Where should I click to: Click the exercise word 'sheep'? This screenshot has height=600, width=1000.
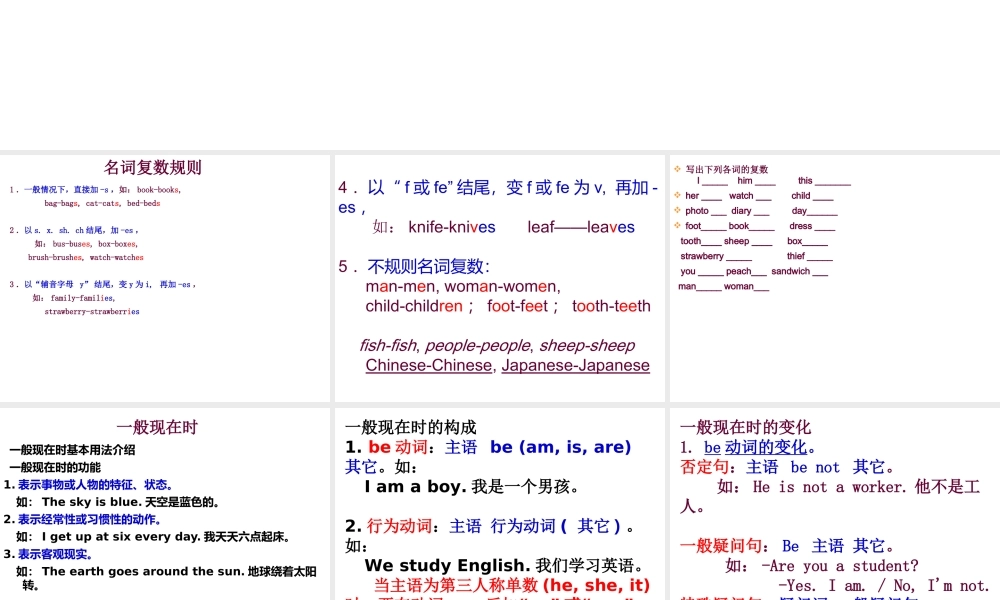pos(737,241)
